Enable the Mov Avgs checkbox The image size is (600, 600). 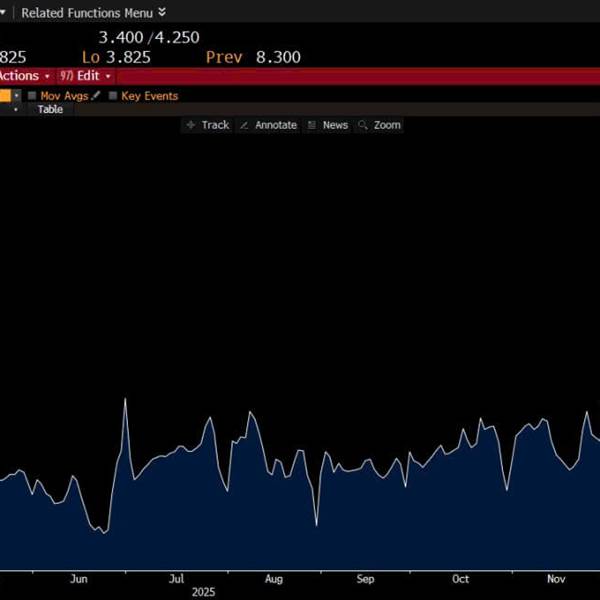pos(32,96)
